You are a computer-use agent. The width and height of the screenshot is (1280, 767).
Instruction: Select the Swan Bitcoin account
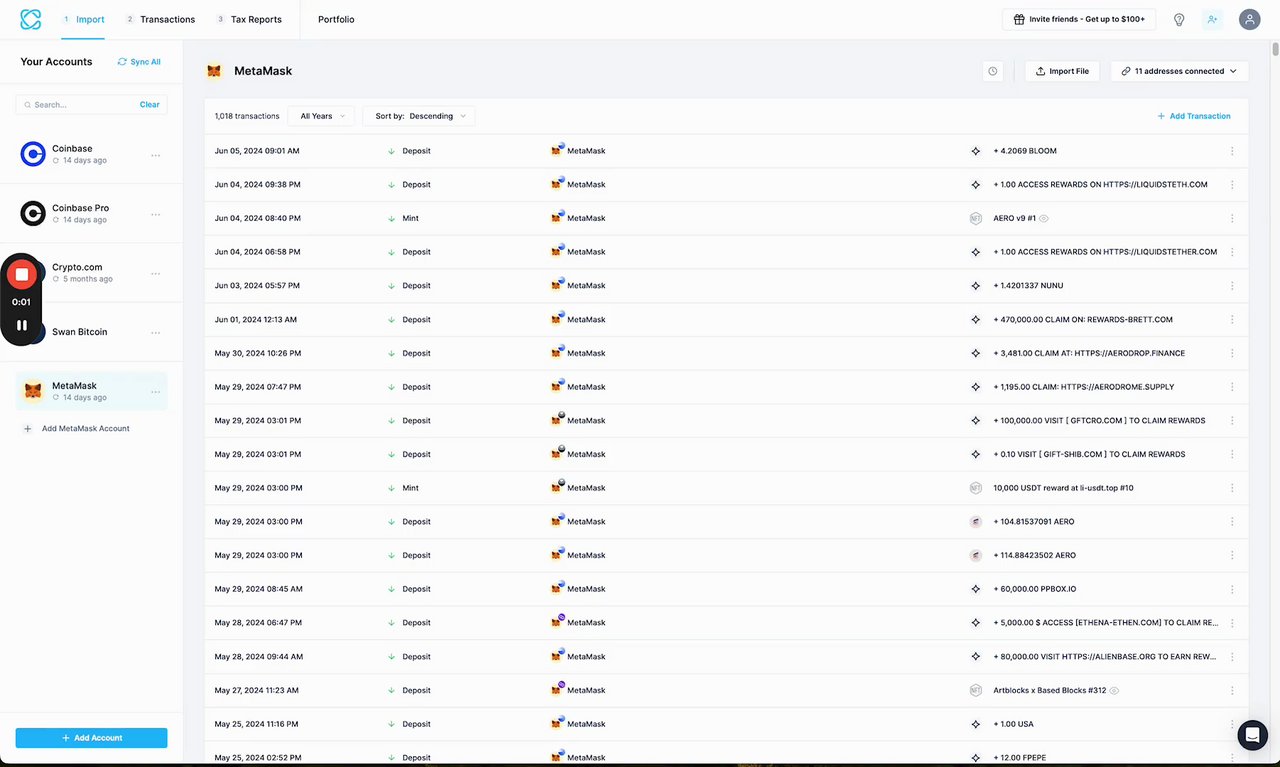click(91, 332)
